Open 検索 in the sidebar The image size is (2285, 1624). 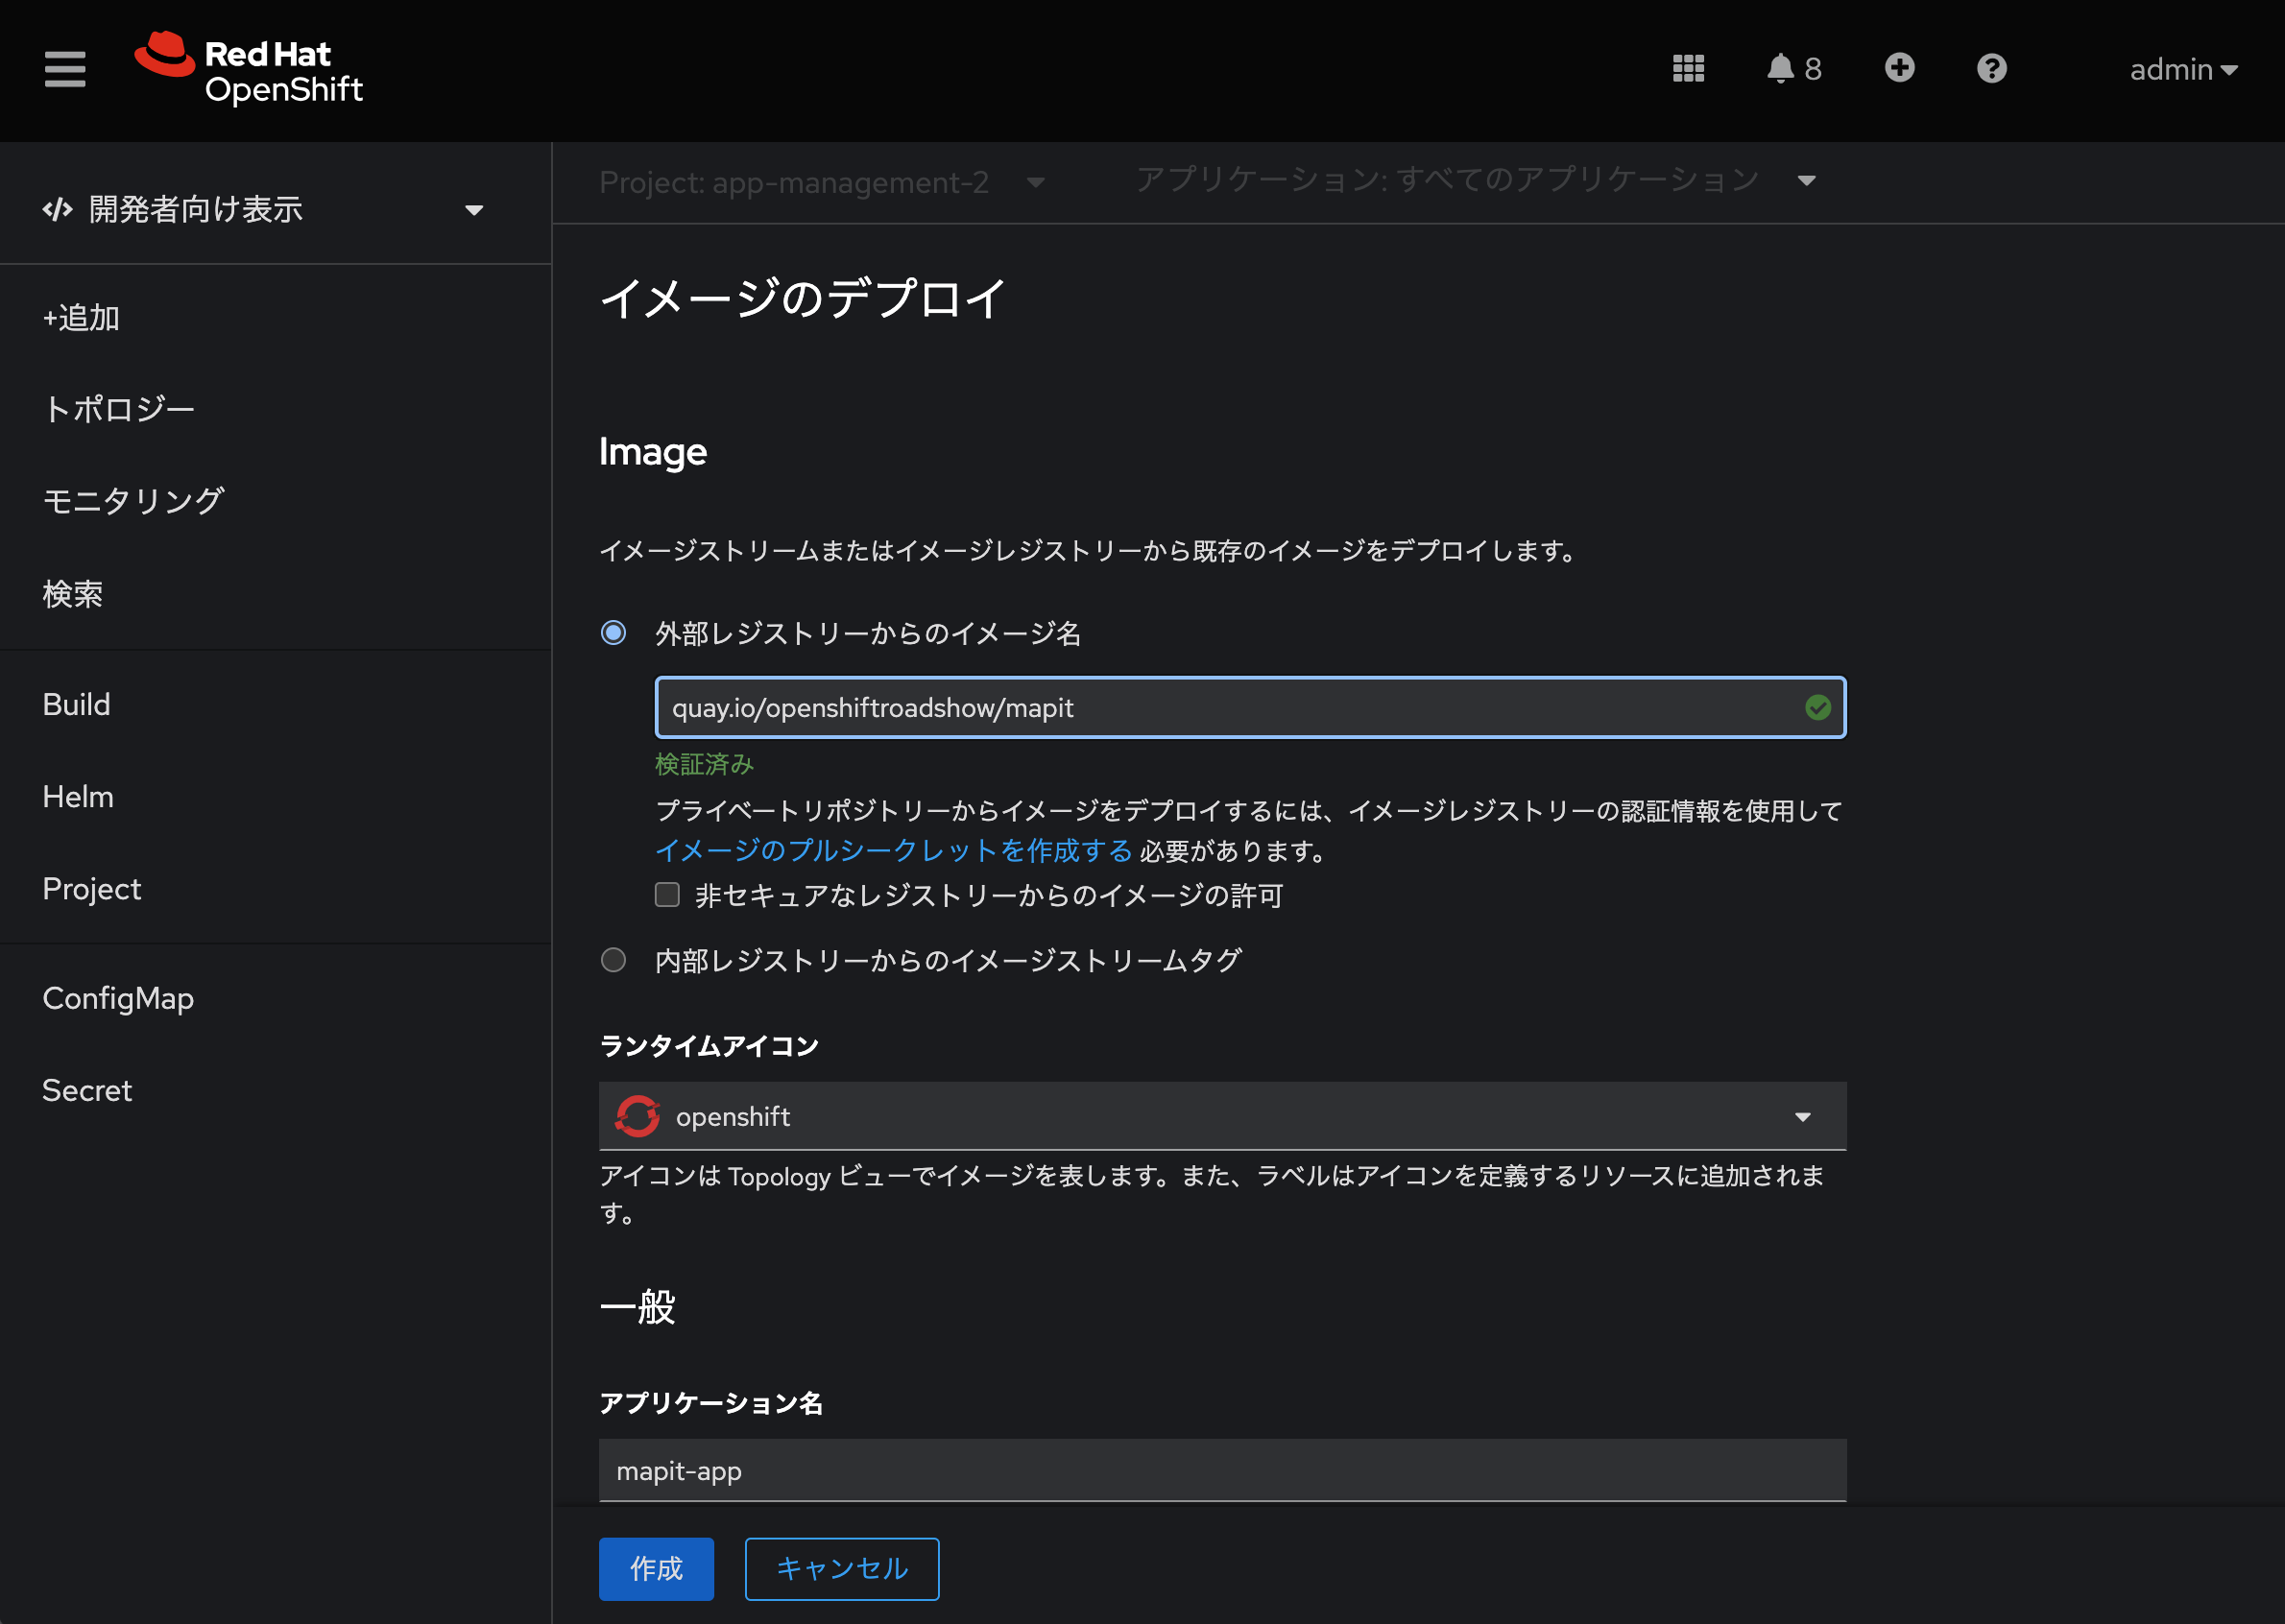click(72, 594)
